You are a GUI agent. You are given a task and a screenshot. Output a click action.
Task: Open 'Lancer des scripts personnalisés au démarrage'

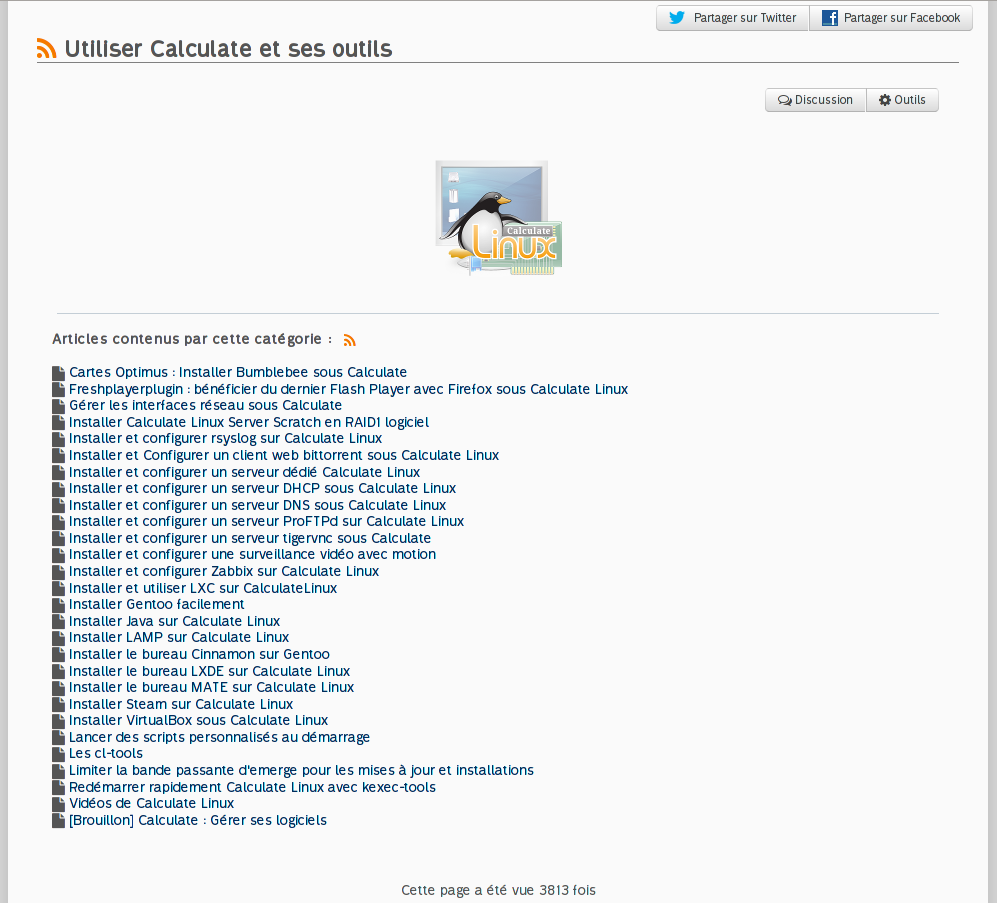click(219, 738)
